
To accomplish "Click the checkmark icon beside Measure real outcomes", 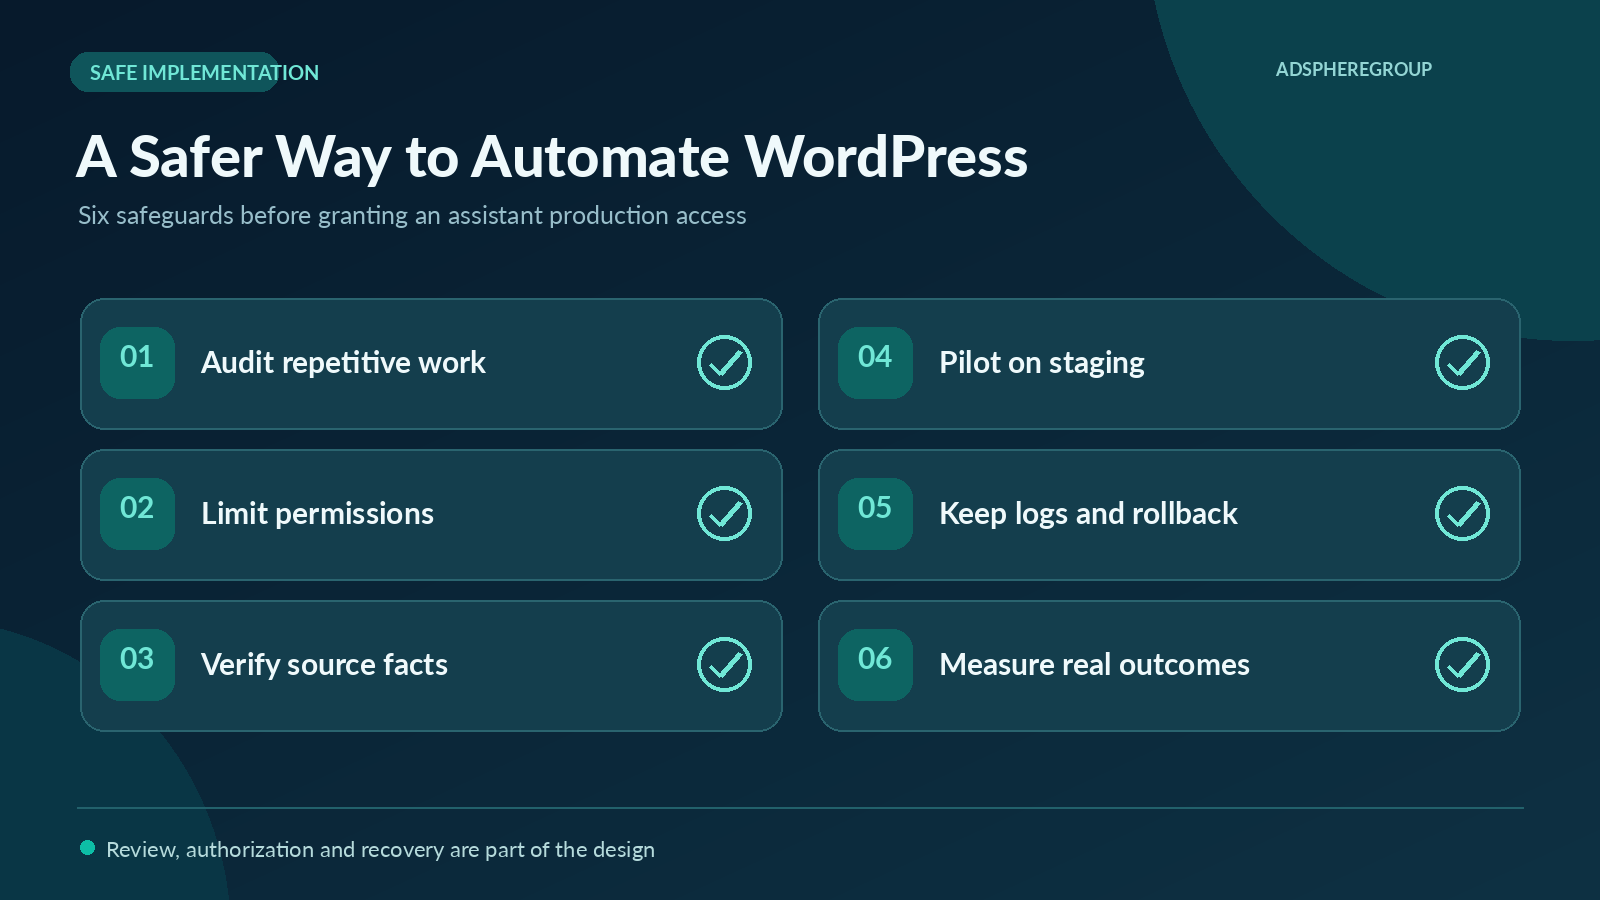I will tap(1462, 665).
